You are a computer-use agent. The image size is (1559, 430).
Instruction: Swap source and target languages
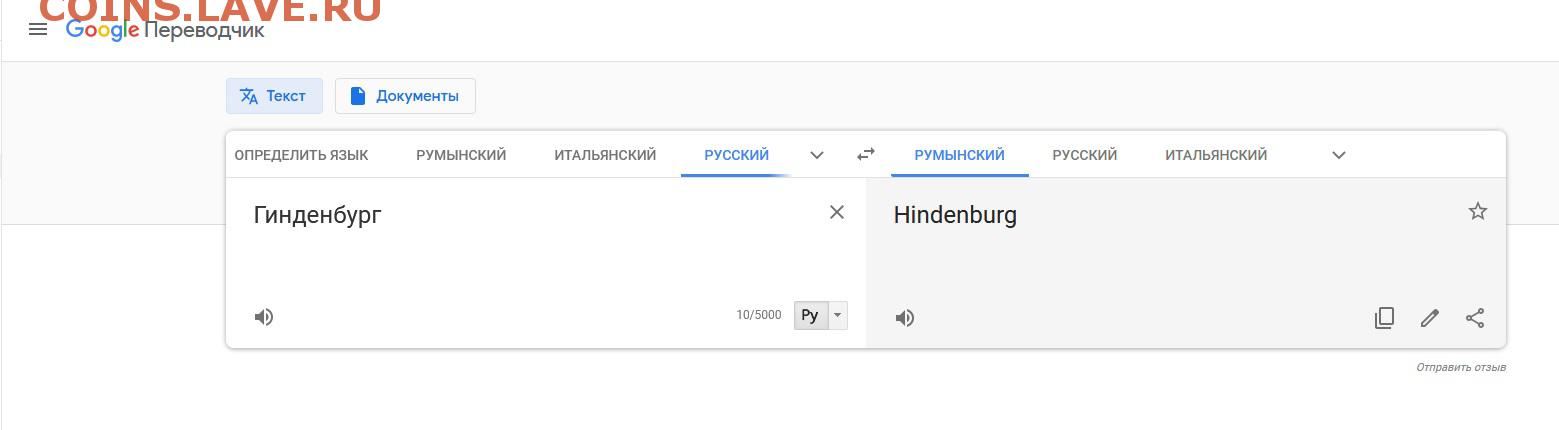(x=866, y=154)
